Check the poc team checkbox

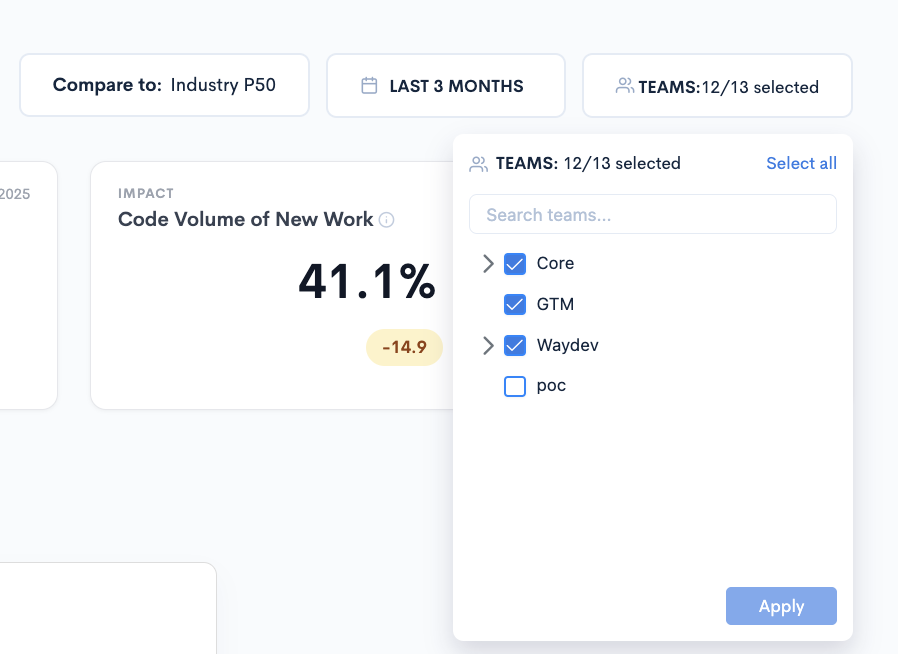point(515,386)
